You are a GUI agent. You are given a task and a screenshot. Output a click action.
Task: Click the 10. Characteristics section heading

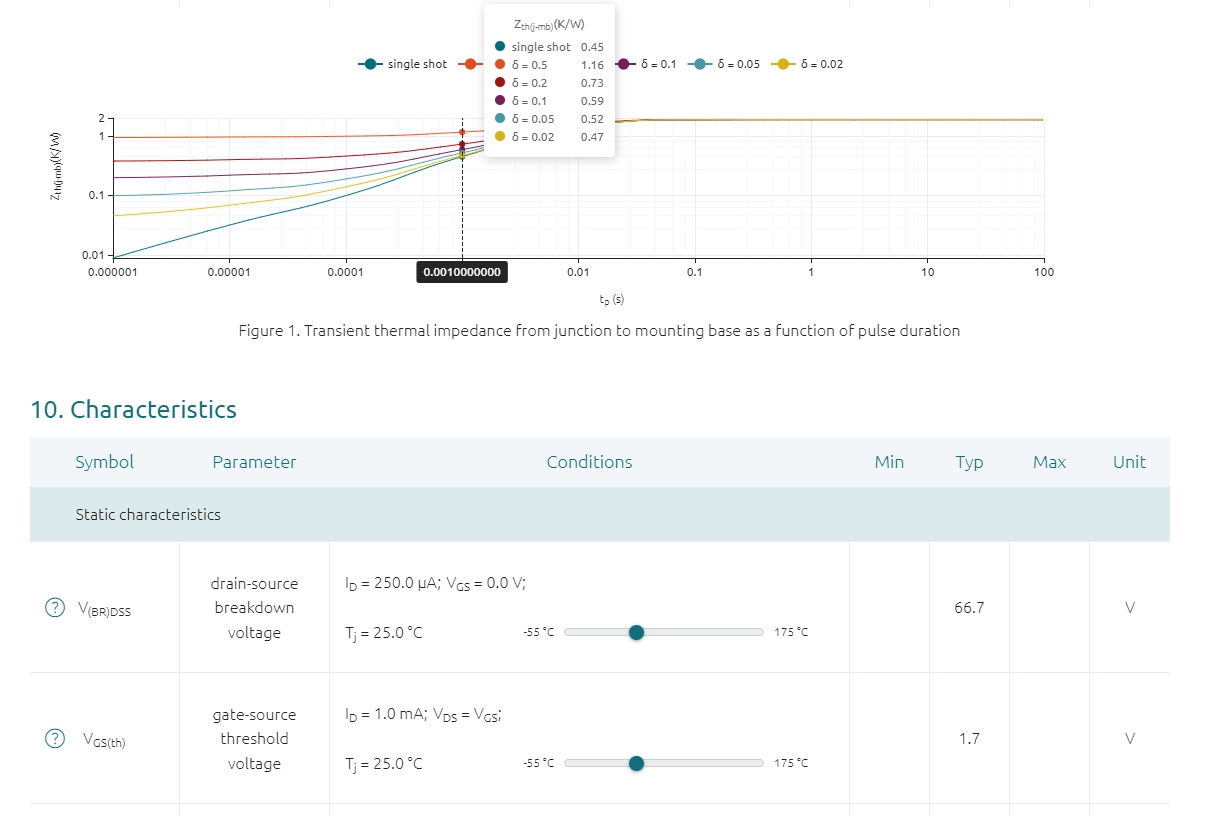coord(134,410)
